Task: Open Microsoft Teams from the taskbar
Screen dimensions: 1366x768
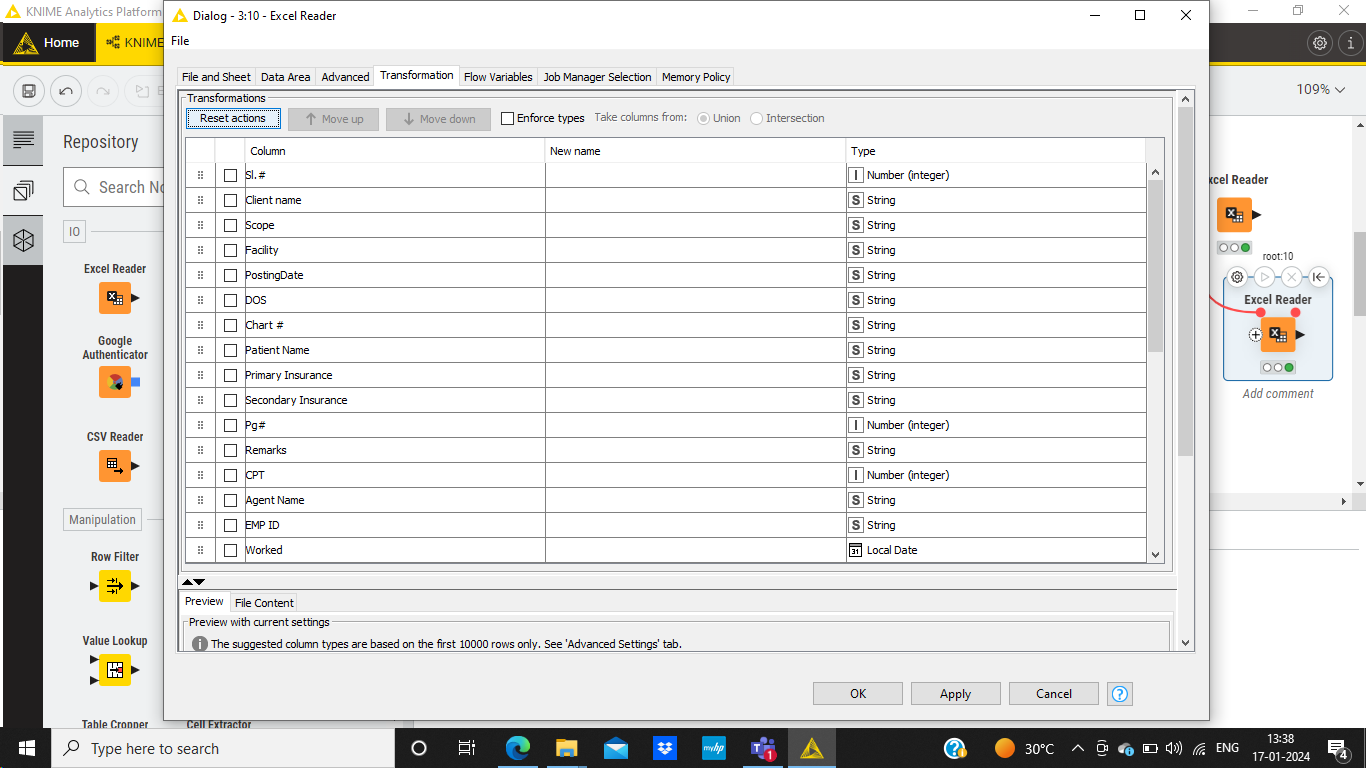Action: [763, 748]
